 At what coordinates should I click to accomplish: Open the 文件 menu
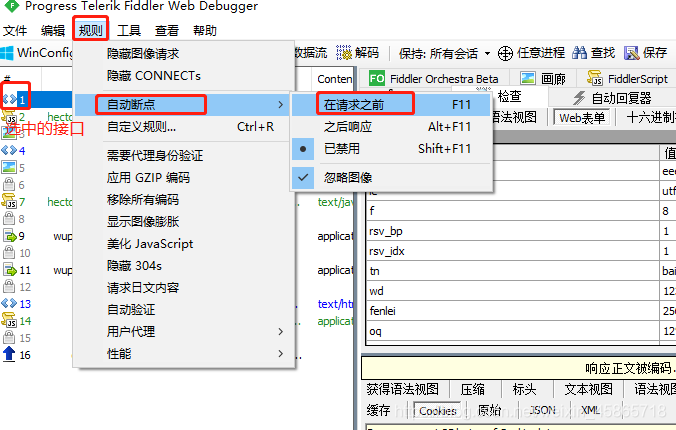click(15, 30)
